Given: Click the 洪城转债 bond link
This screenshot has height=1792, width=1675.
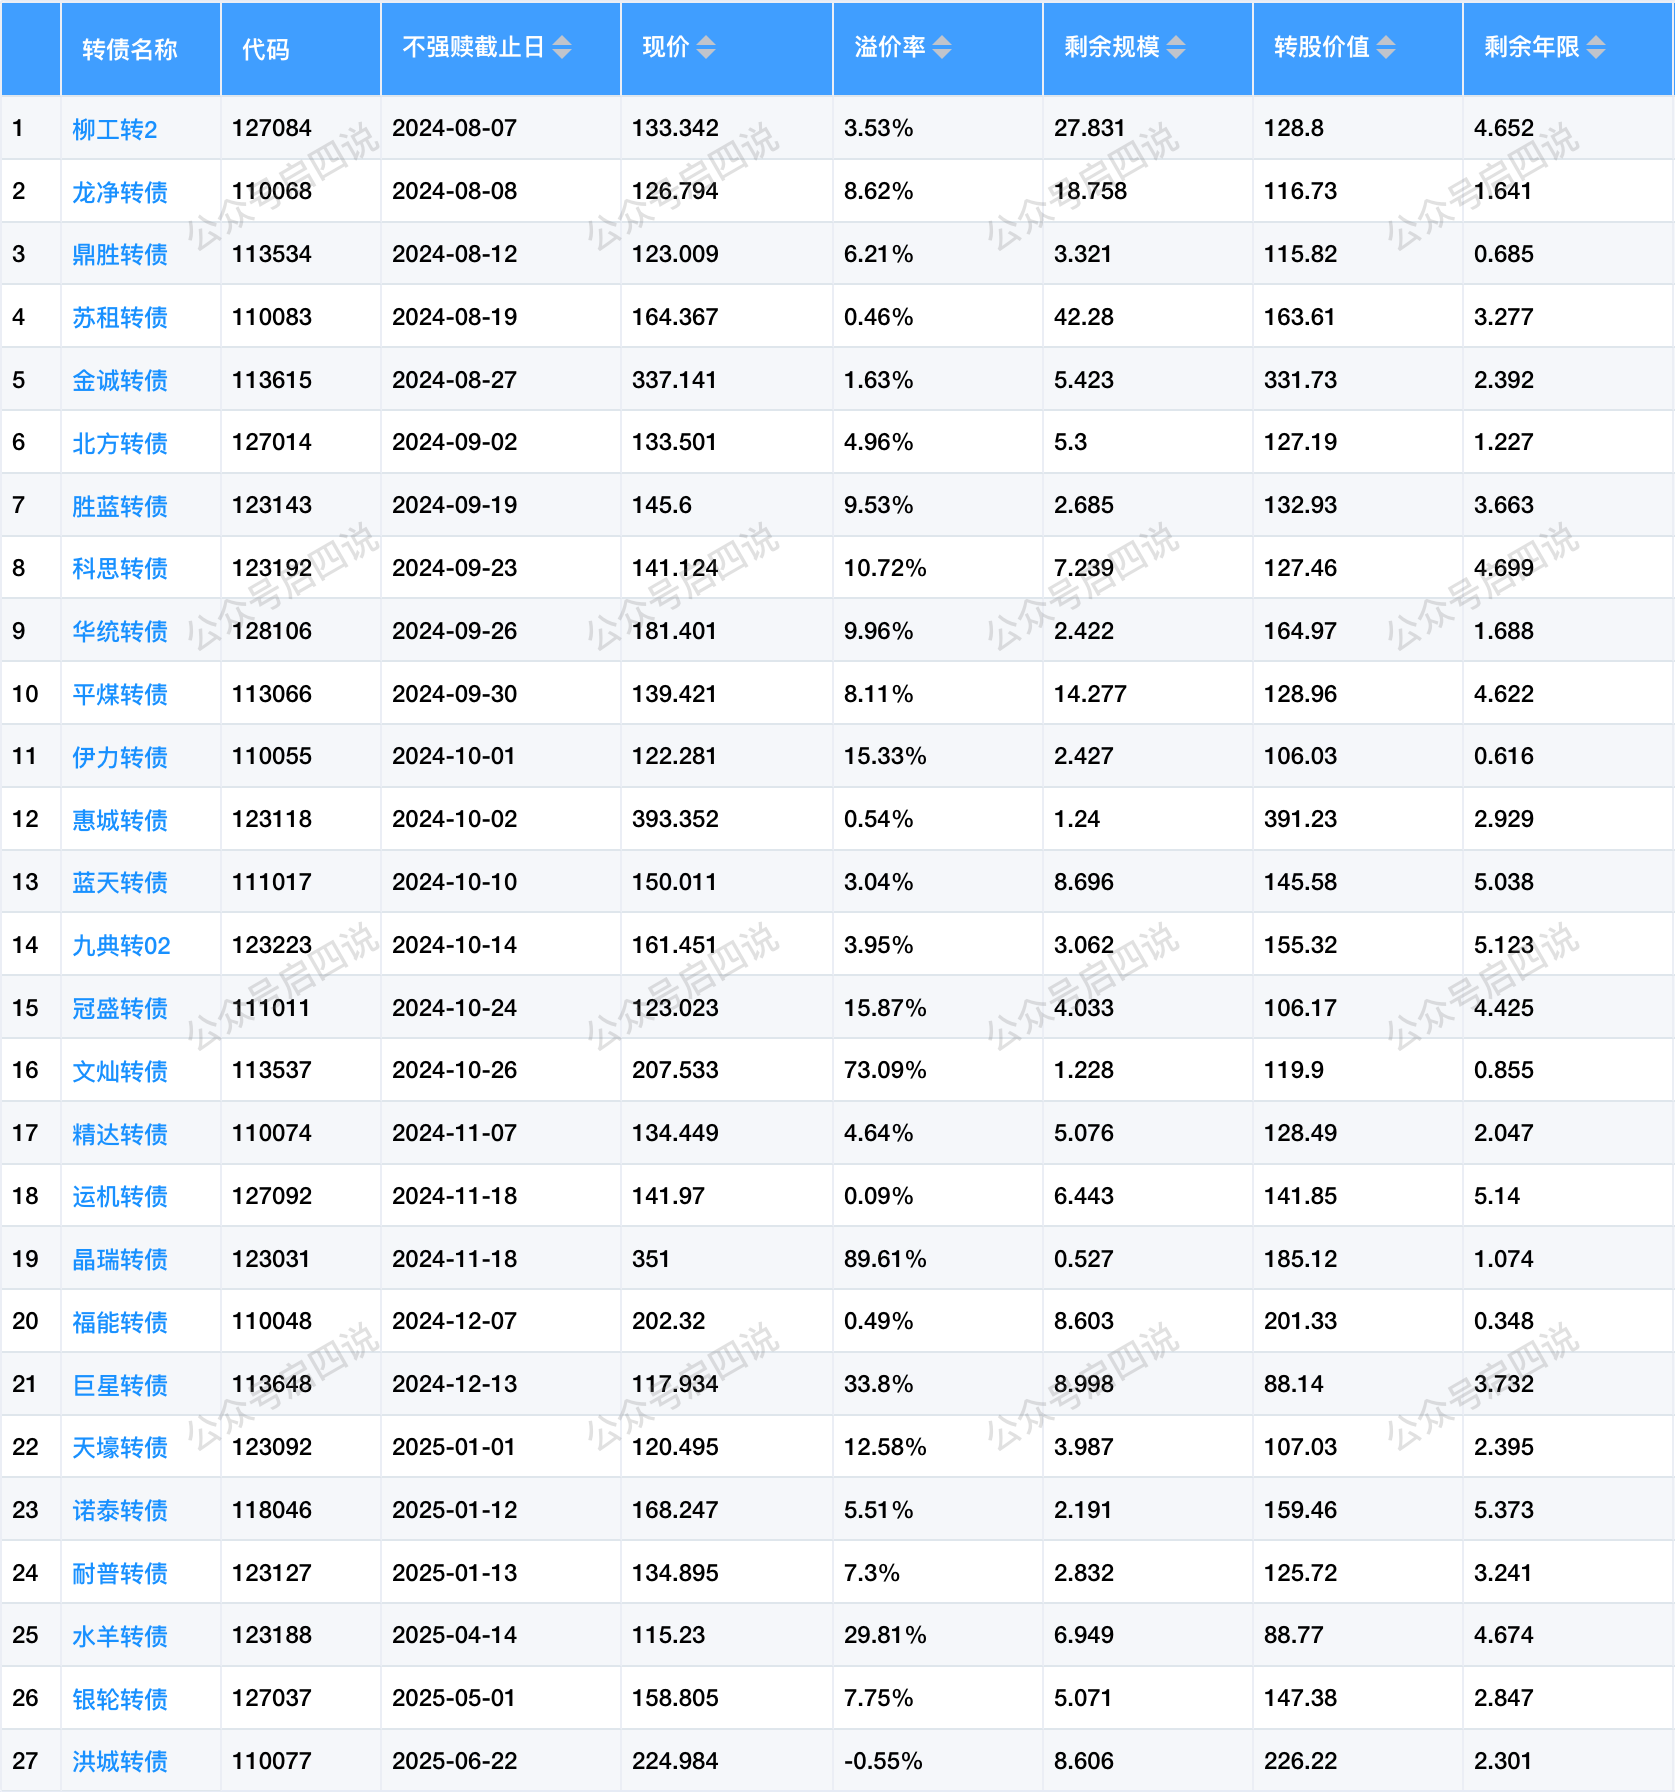Looking at the screenshot, I should pyautogui.click(x=120, y=1762).
